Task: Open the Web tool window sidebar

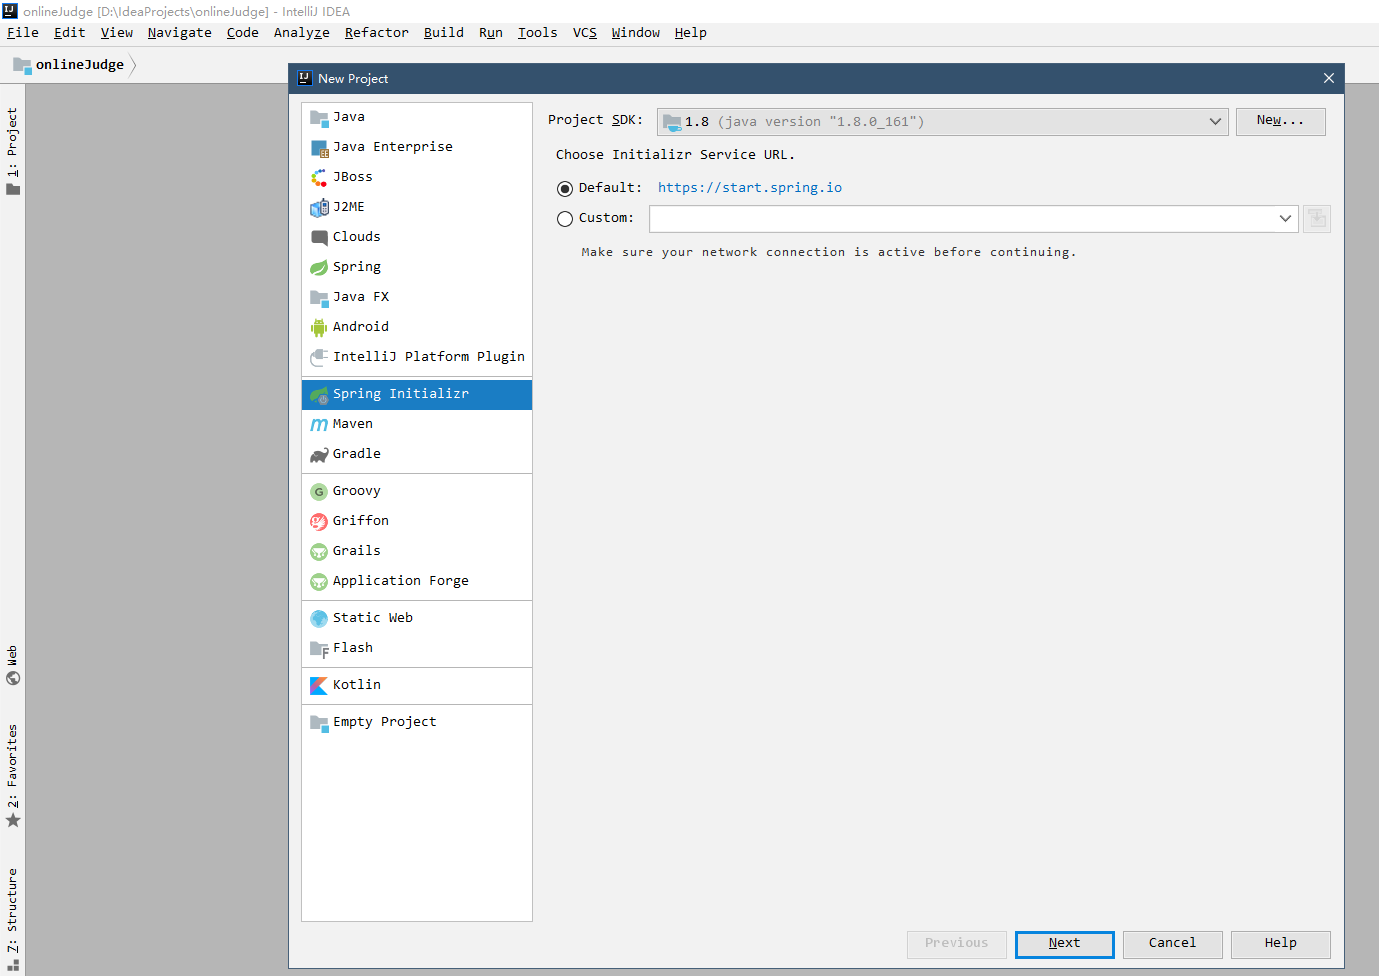Action: pos(13,665)
